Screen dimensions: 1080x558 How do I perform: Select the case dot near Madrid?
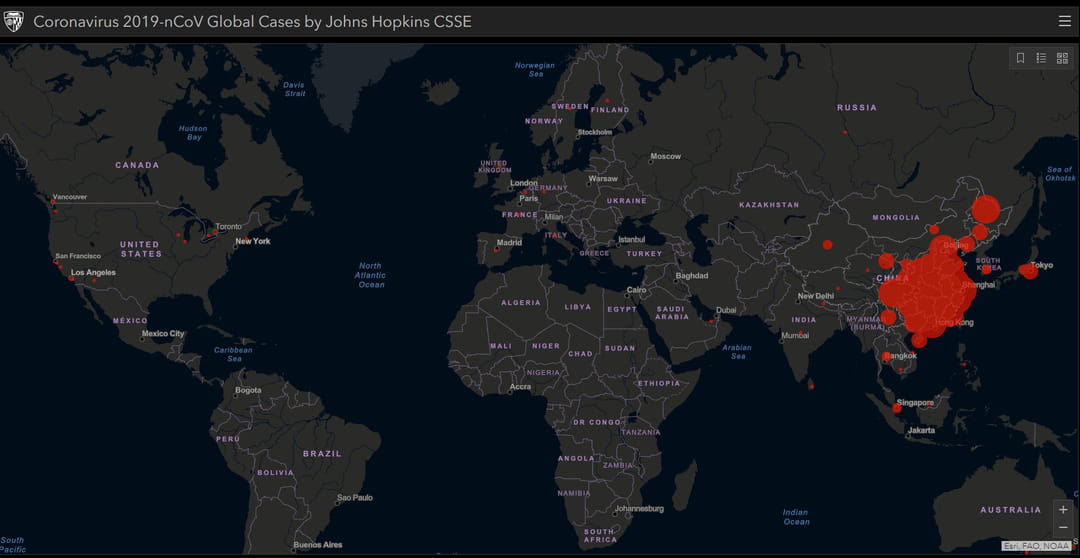click(496, 249)
